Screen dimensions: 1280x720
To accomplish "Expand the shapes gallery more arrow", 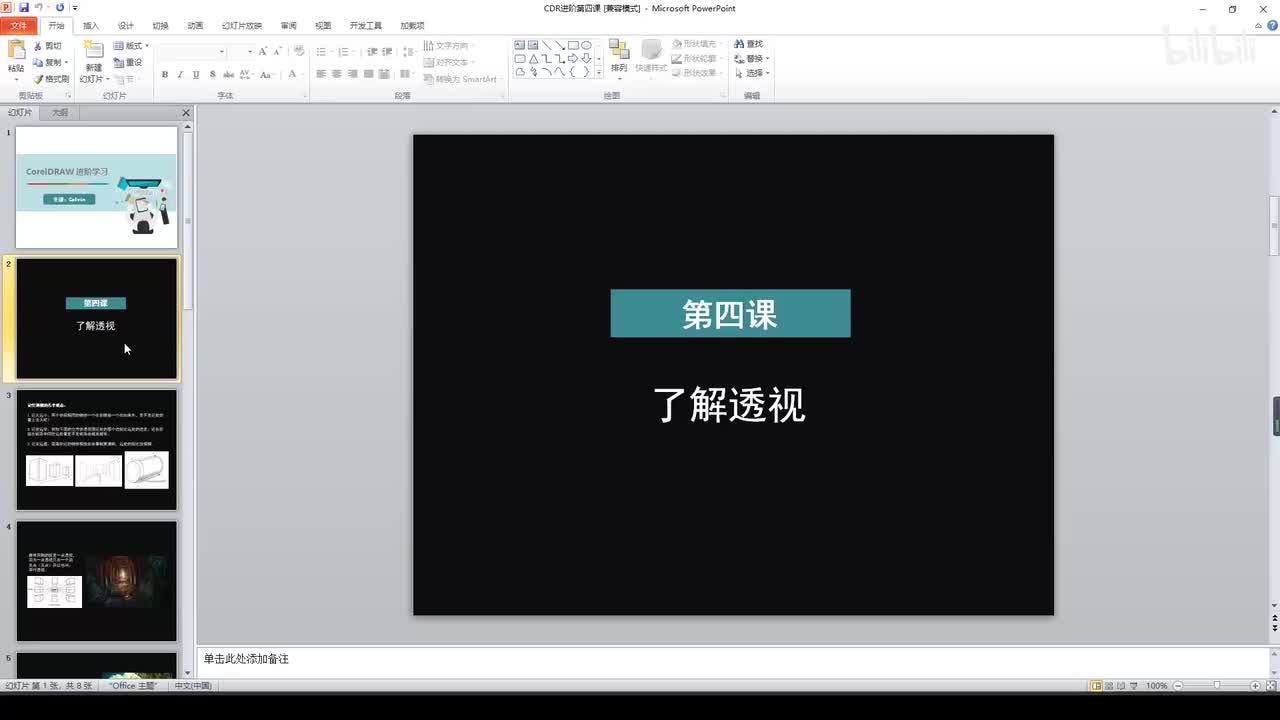I will [599, 73].
